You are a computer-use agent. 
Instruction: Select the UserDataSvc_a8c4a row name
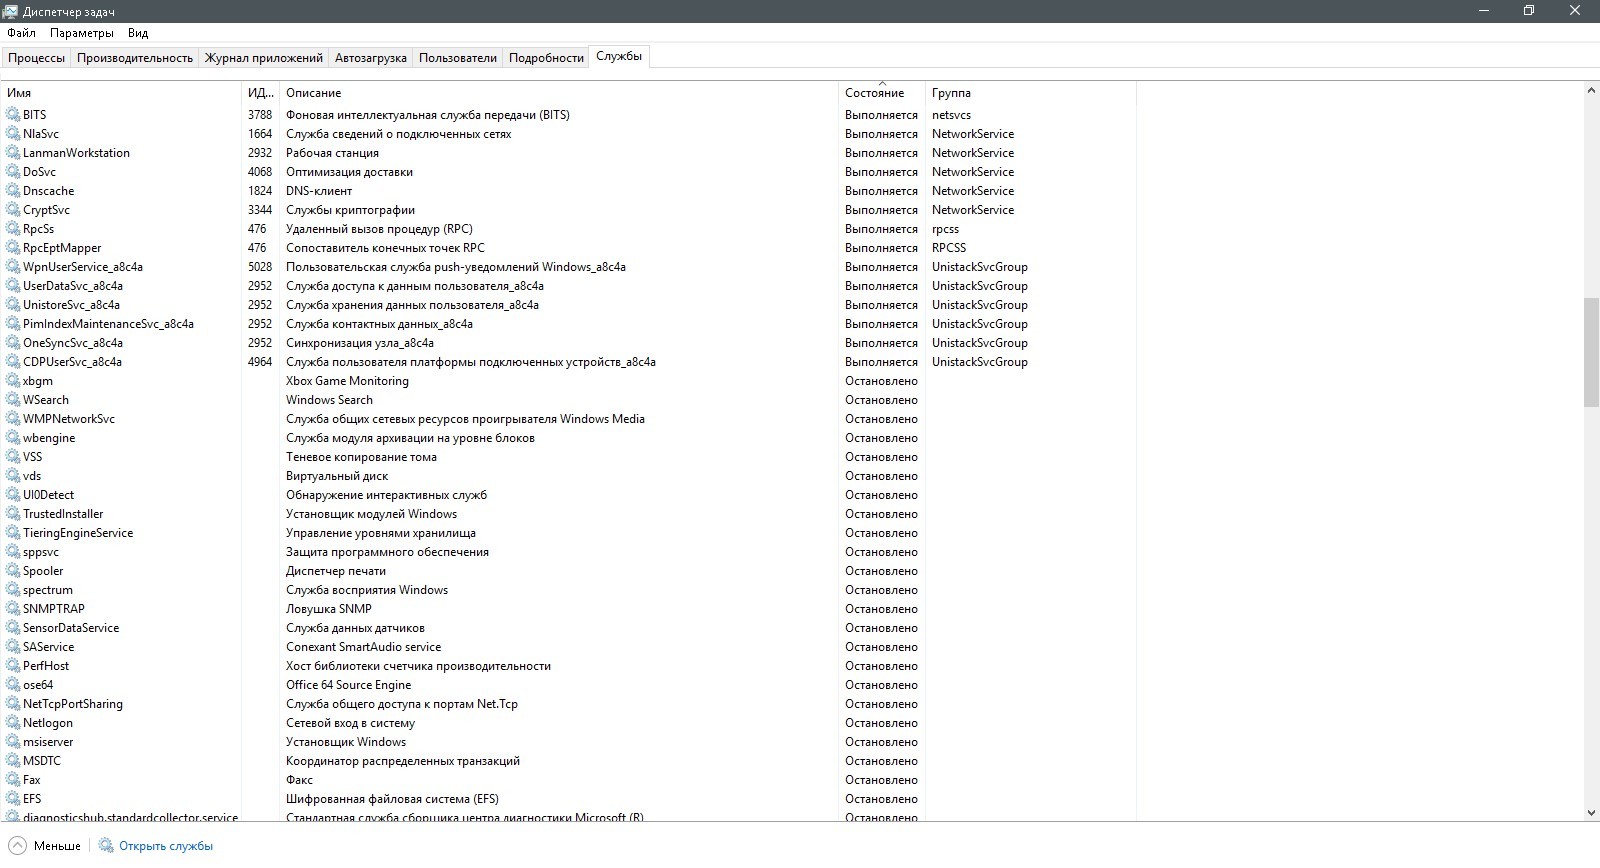pos(73,286)
